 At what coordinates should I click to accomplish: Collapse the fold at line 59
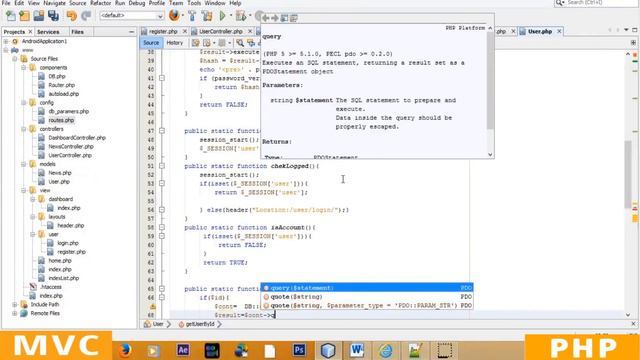pyautogui.click(x=162, y=236)
